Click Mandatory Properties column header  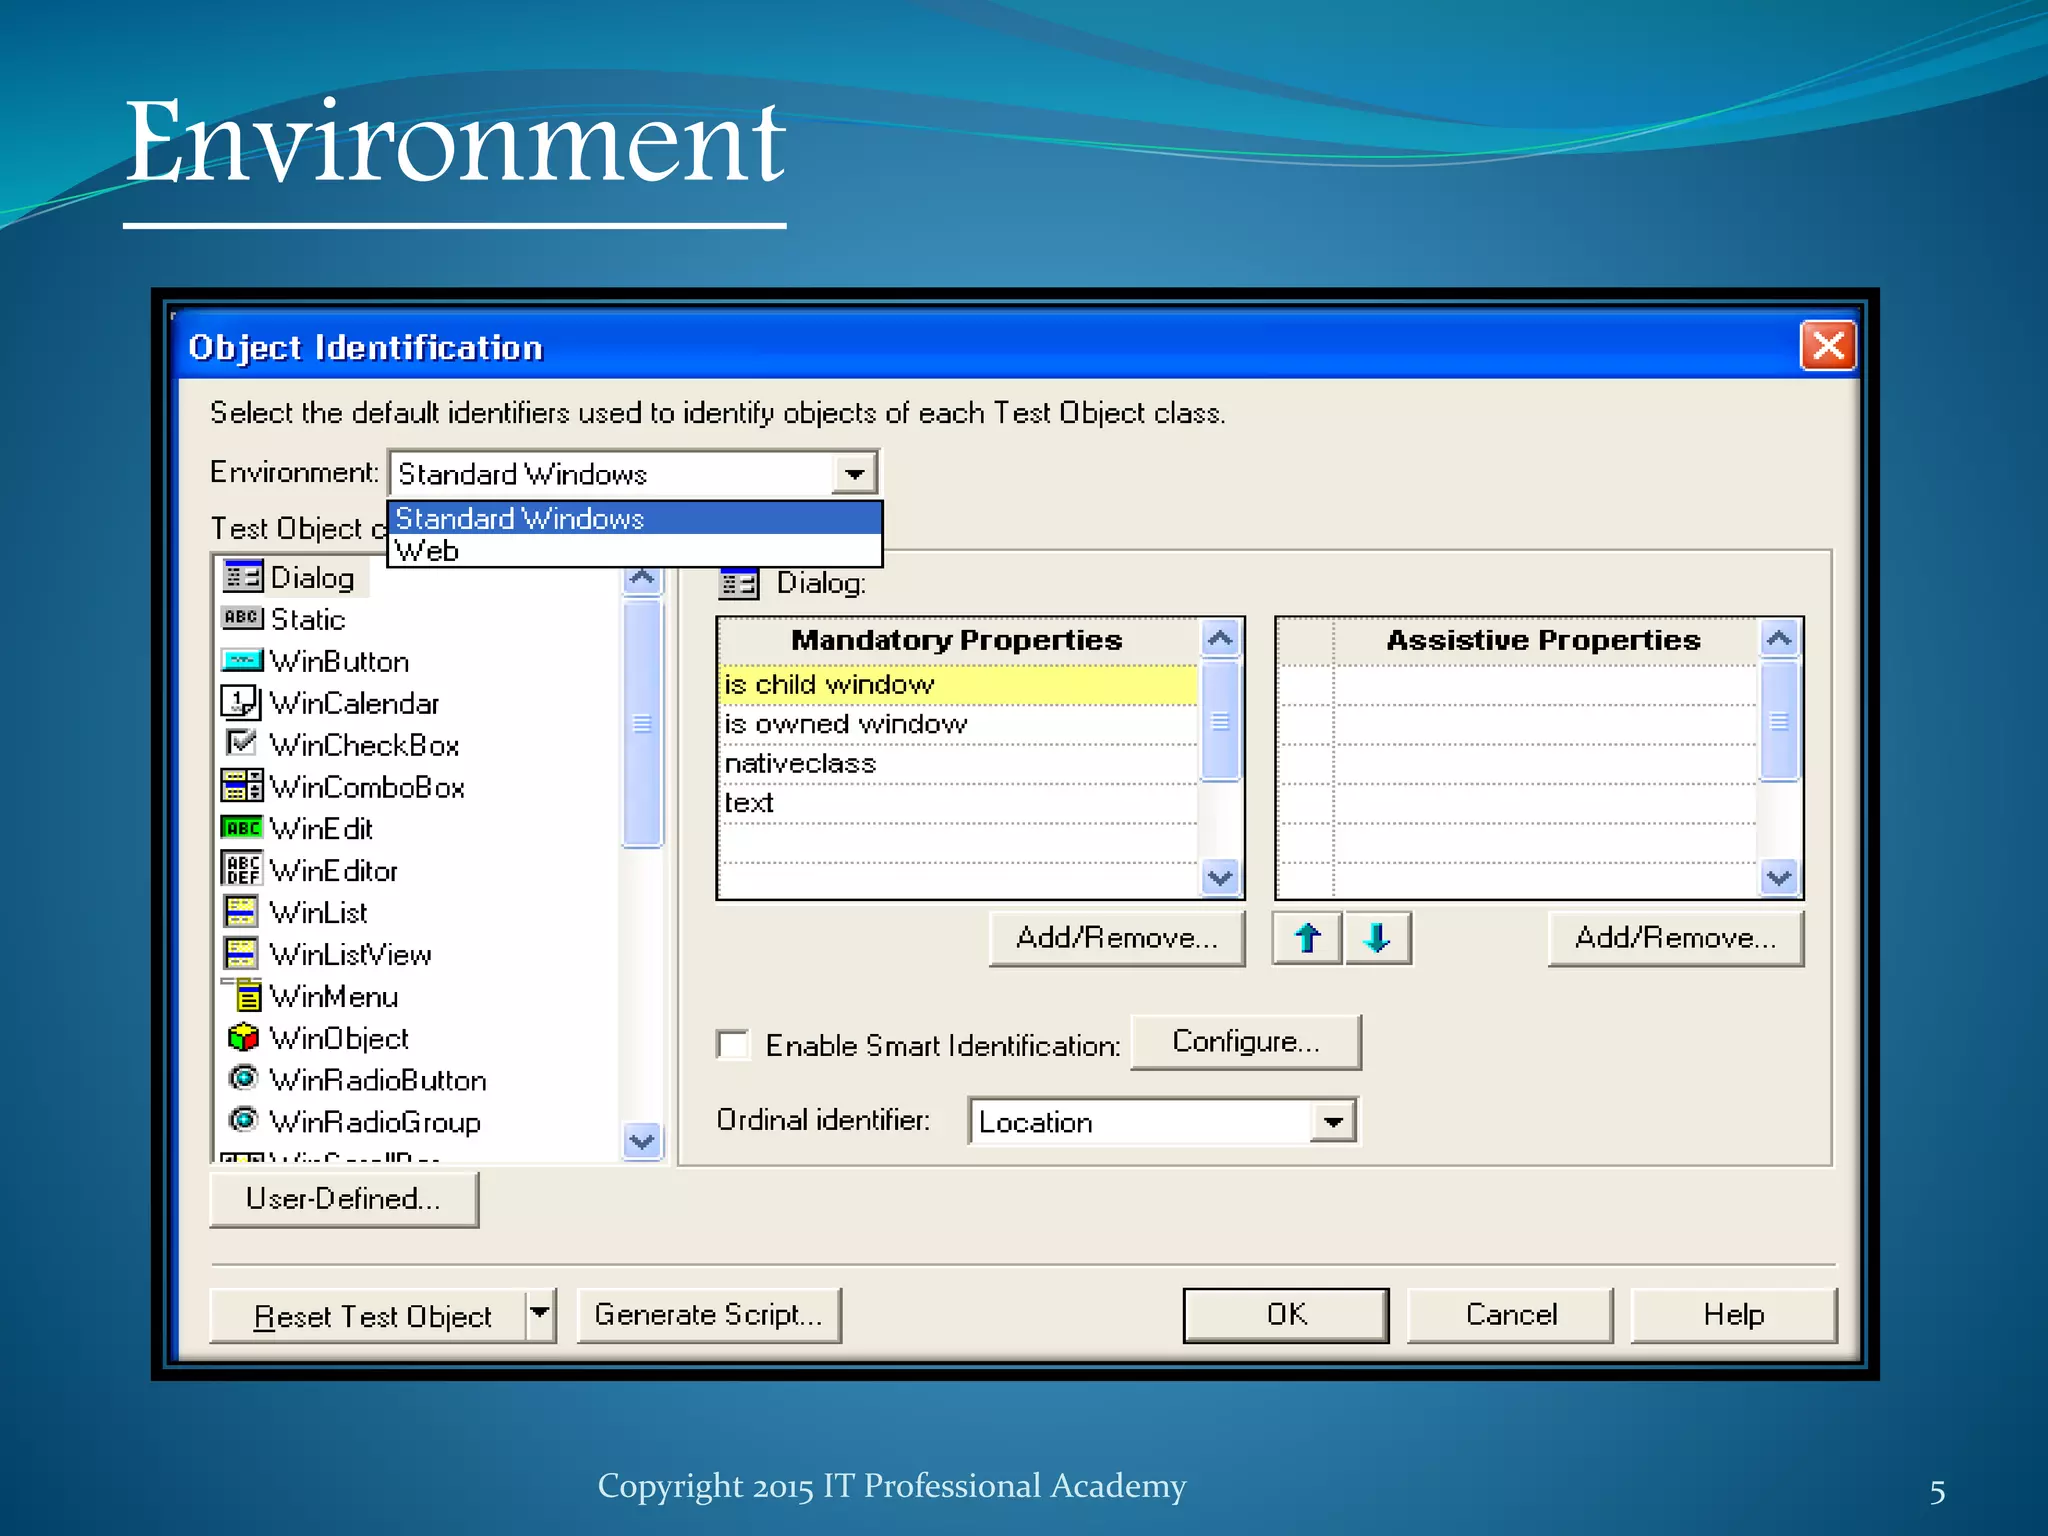pos(958,640)
